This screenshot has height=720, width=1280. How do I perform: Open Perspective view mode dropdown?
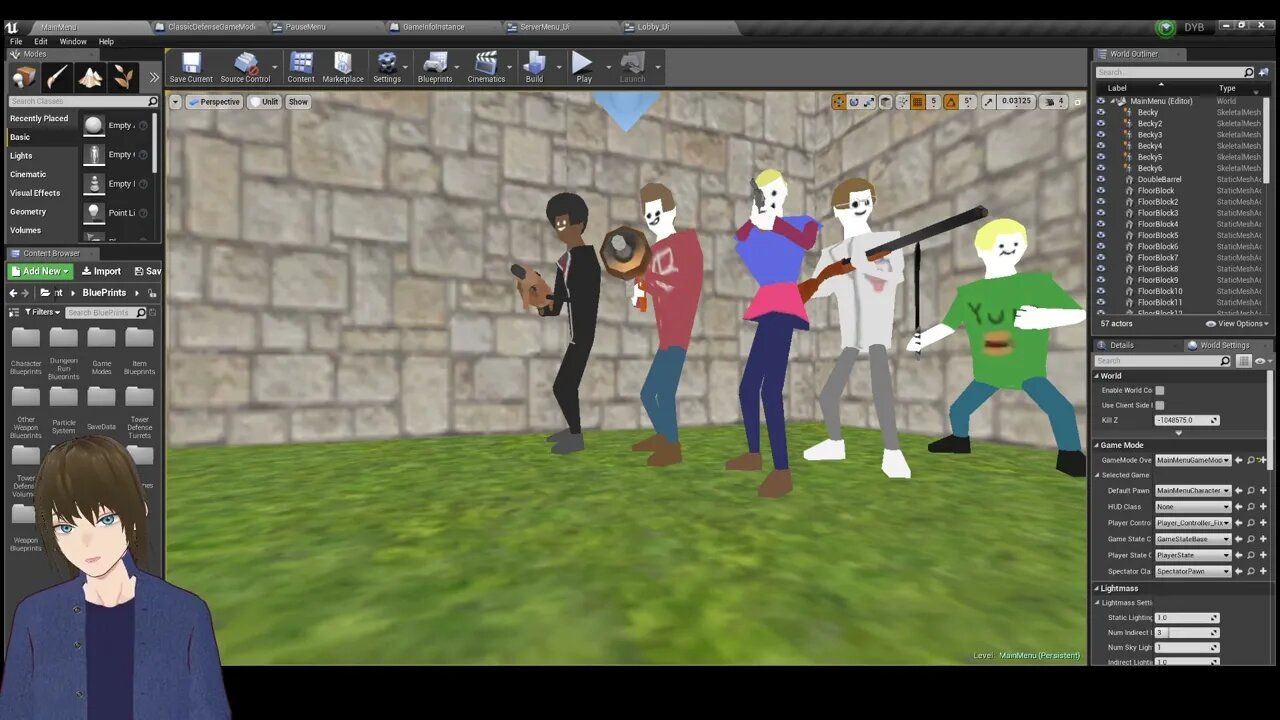214,102
